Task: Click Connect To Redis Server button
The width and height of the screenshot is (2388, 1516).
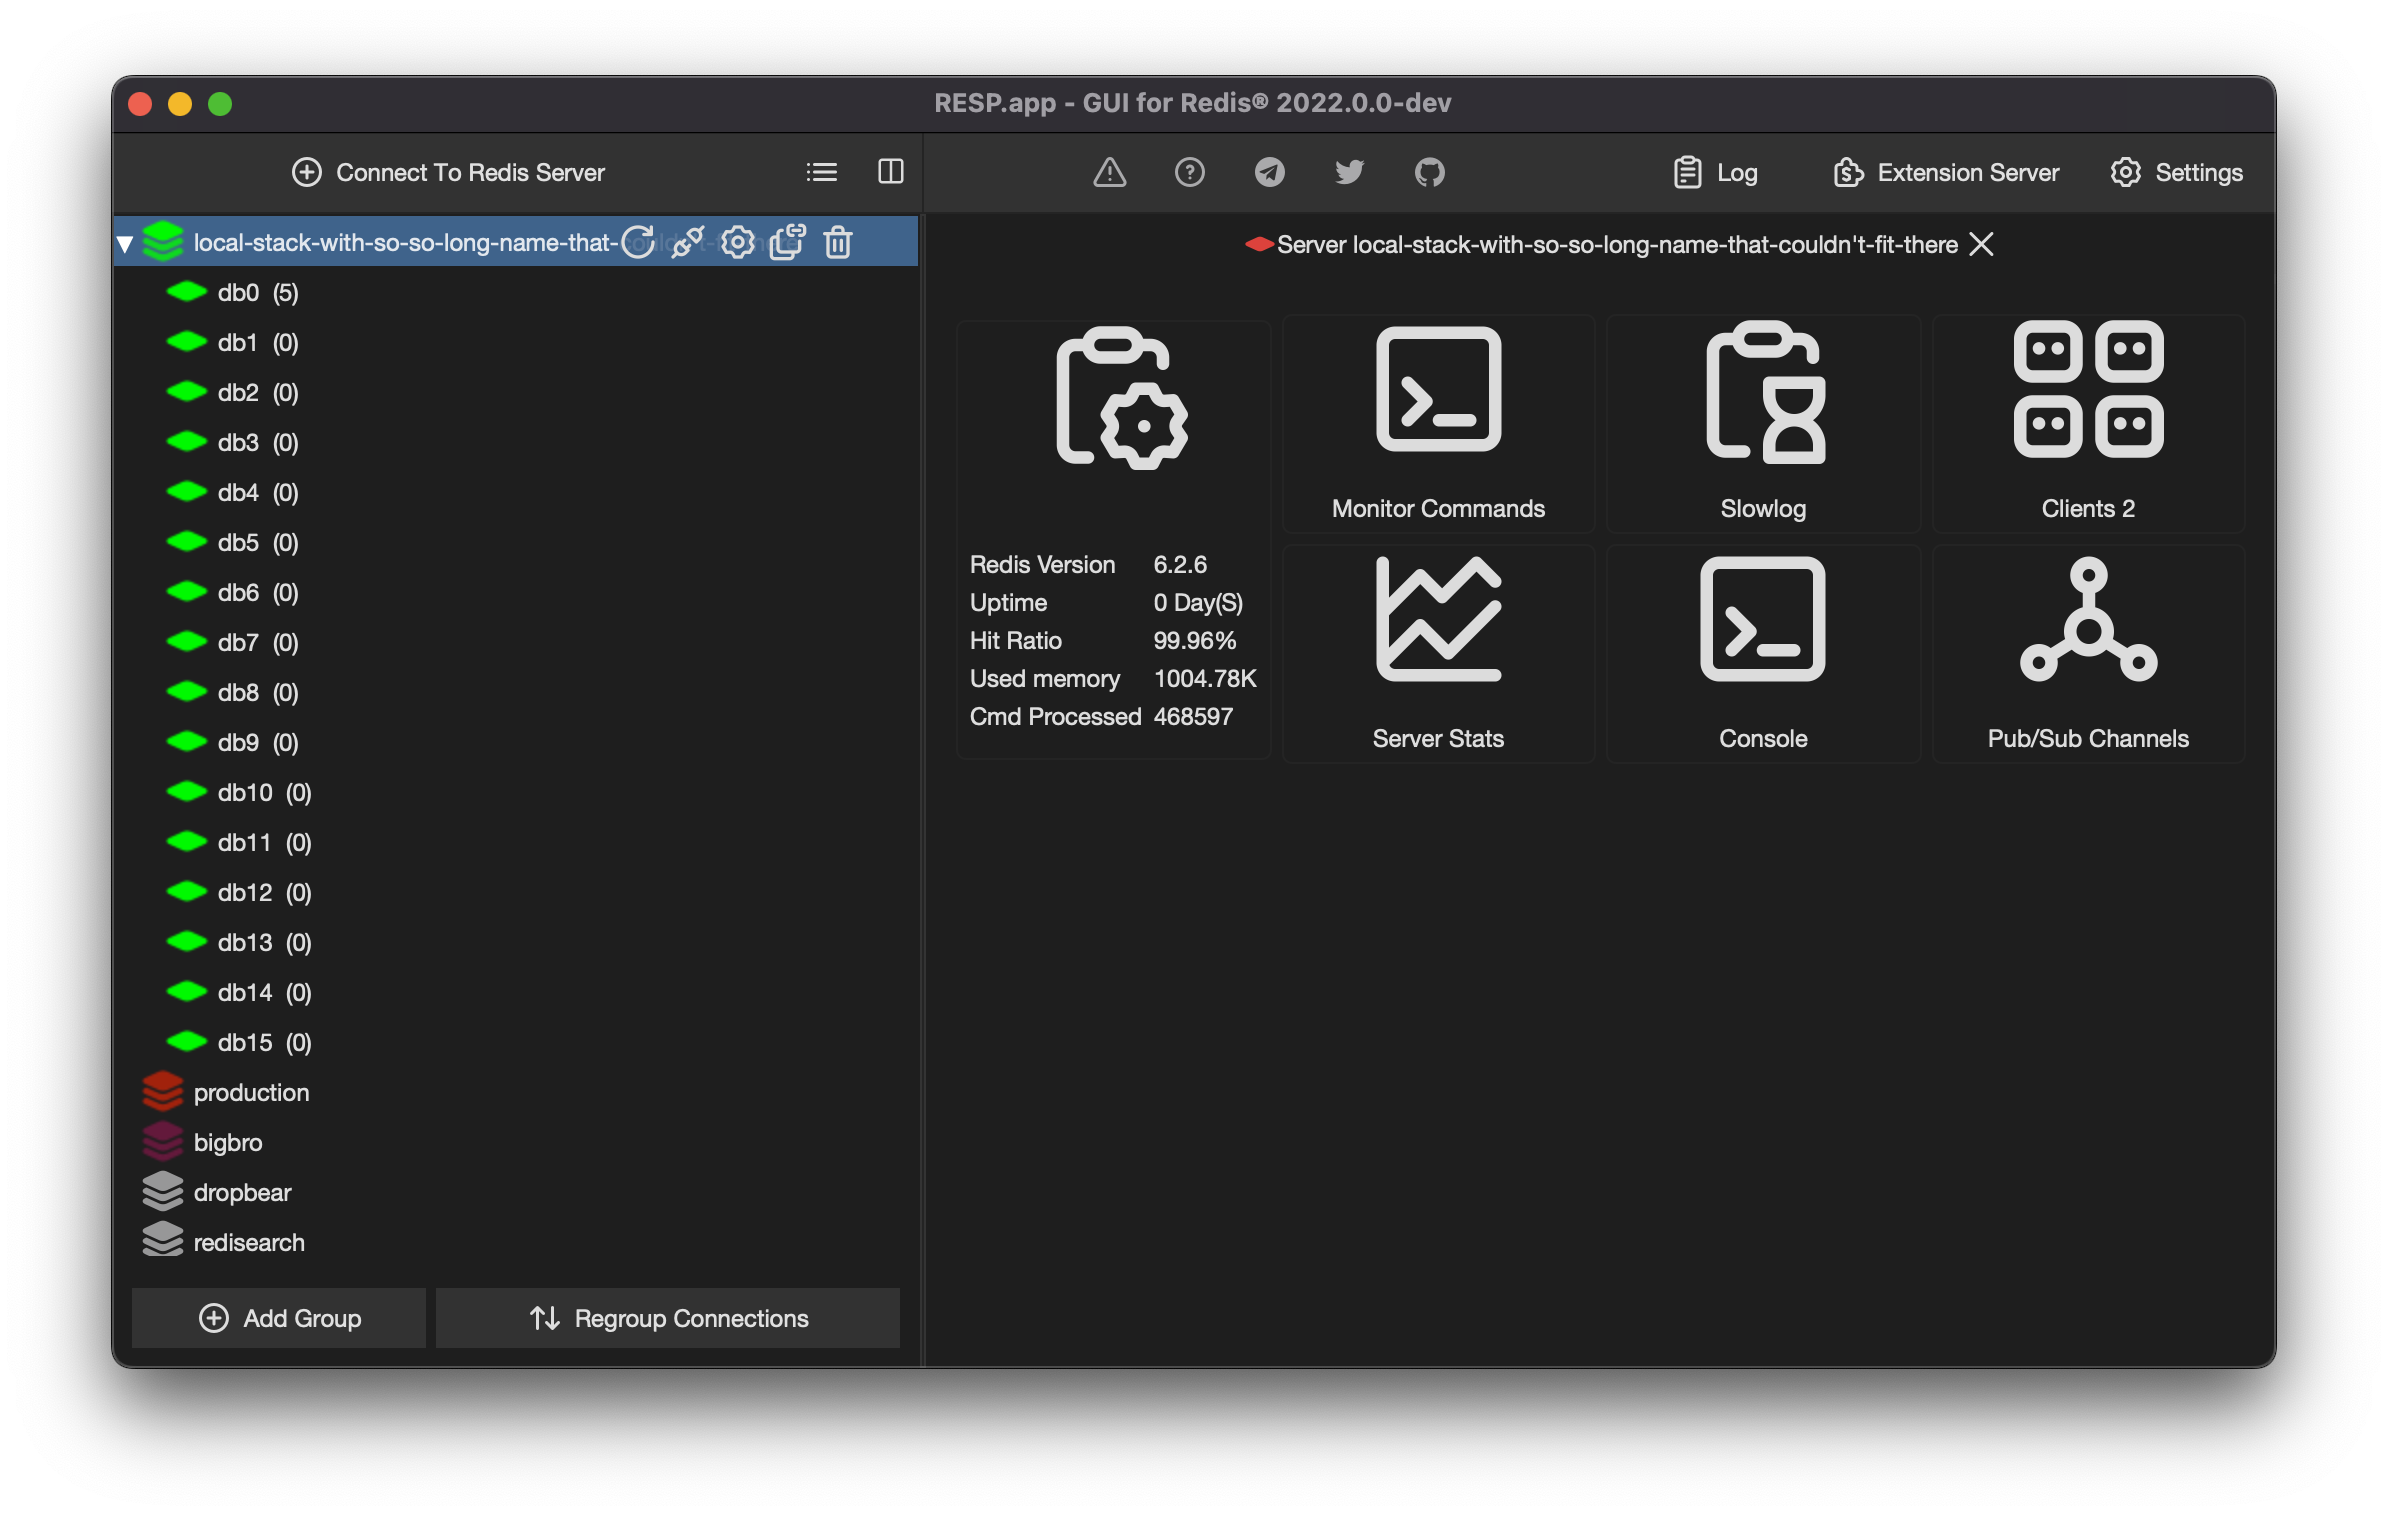Action: [x=448, y=172]
